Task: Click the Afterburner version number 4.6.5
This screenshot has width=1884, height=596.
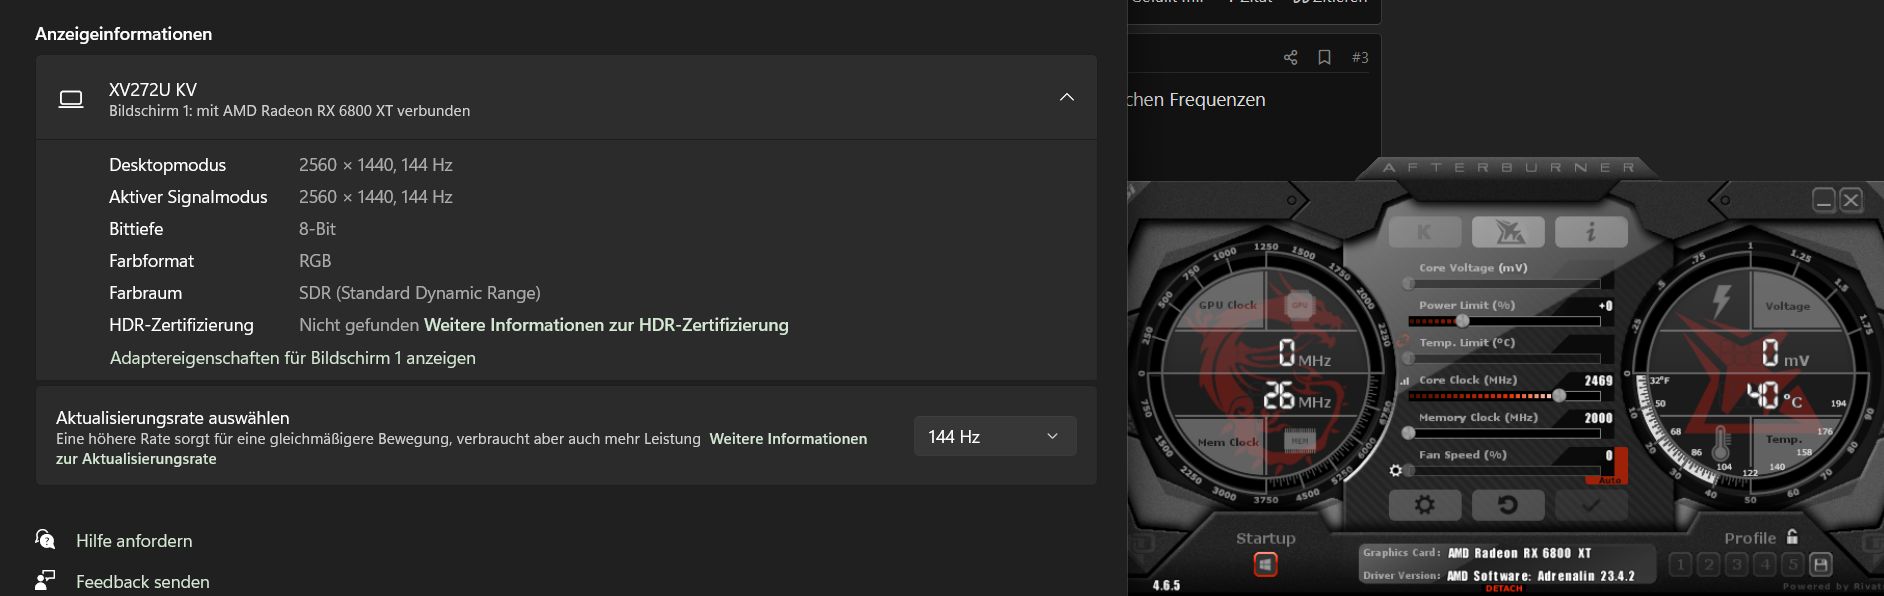Action: [1166, 586]
